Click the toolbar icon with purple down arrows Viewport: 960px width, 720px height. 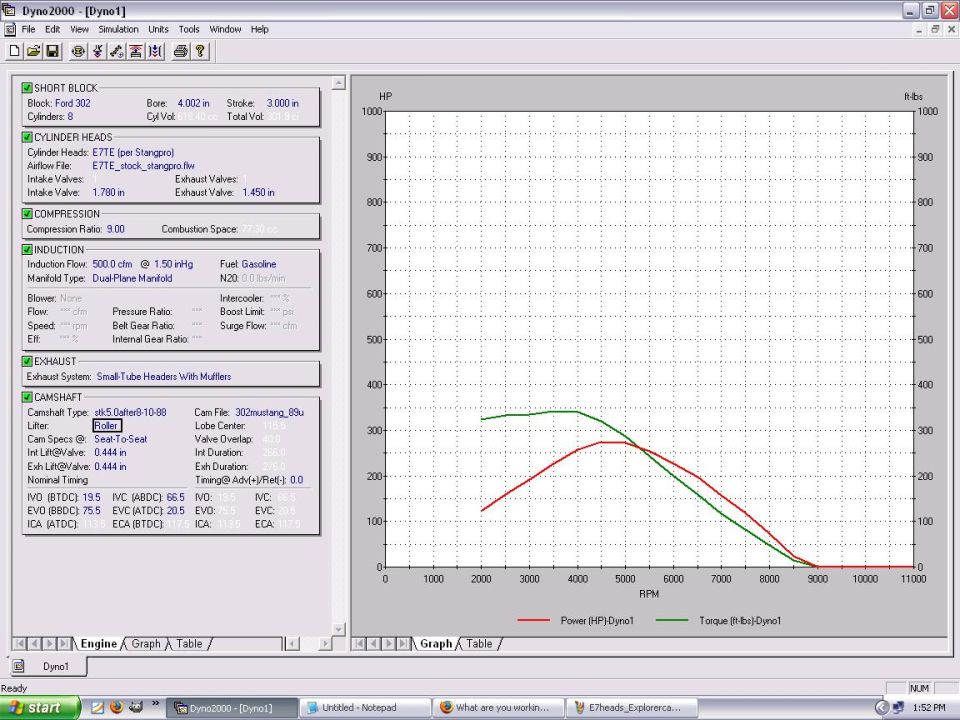coord(97,51)
